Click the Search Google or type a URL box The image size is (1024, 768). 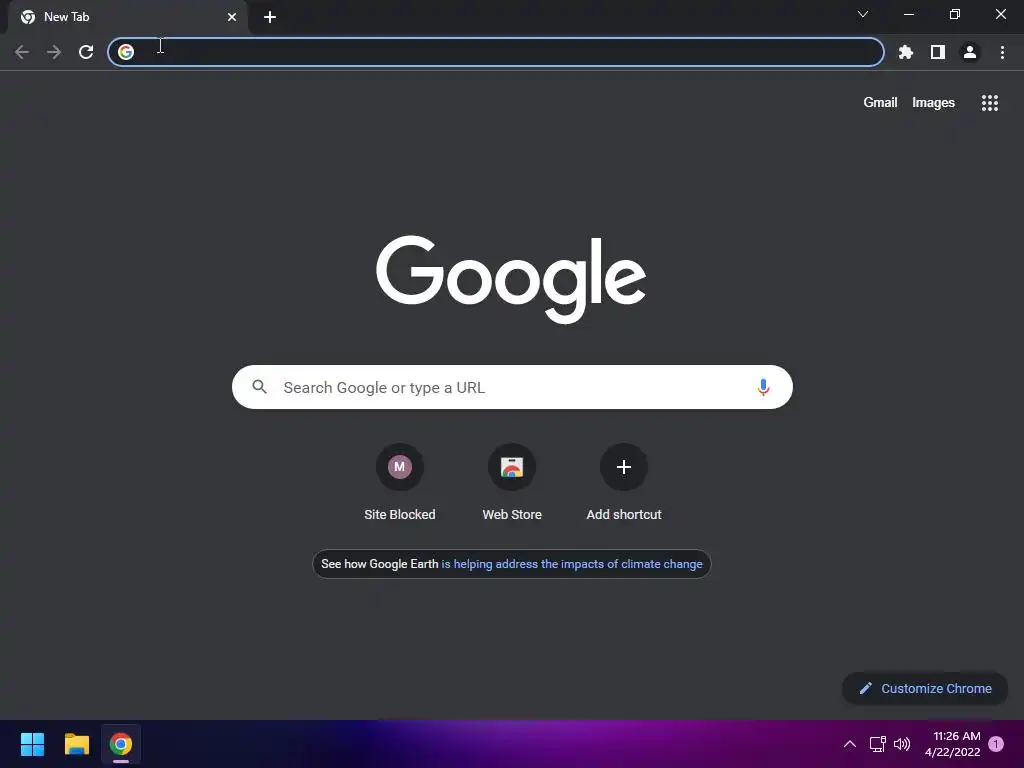512,387
